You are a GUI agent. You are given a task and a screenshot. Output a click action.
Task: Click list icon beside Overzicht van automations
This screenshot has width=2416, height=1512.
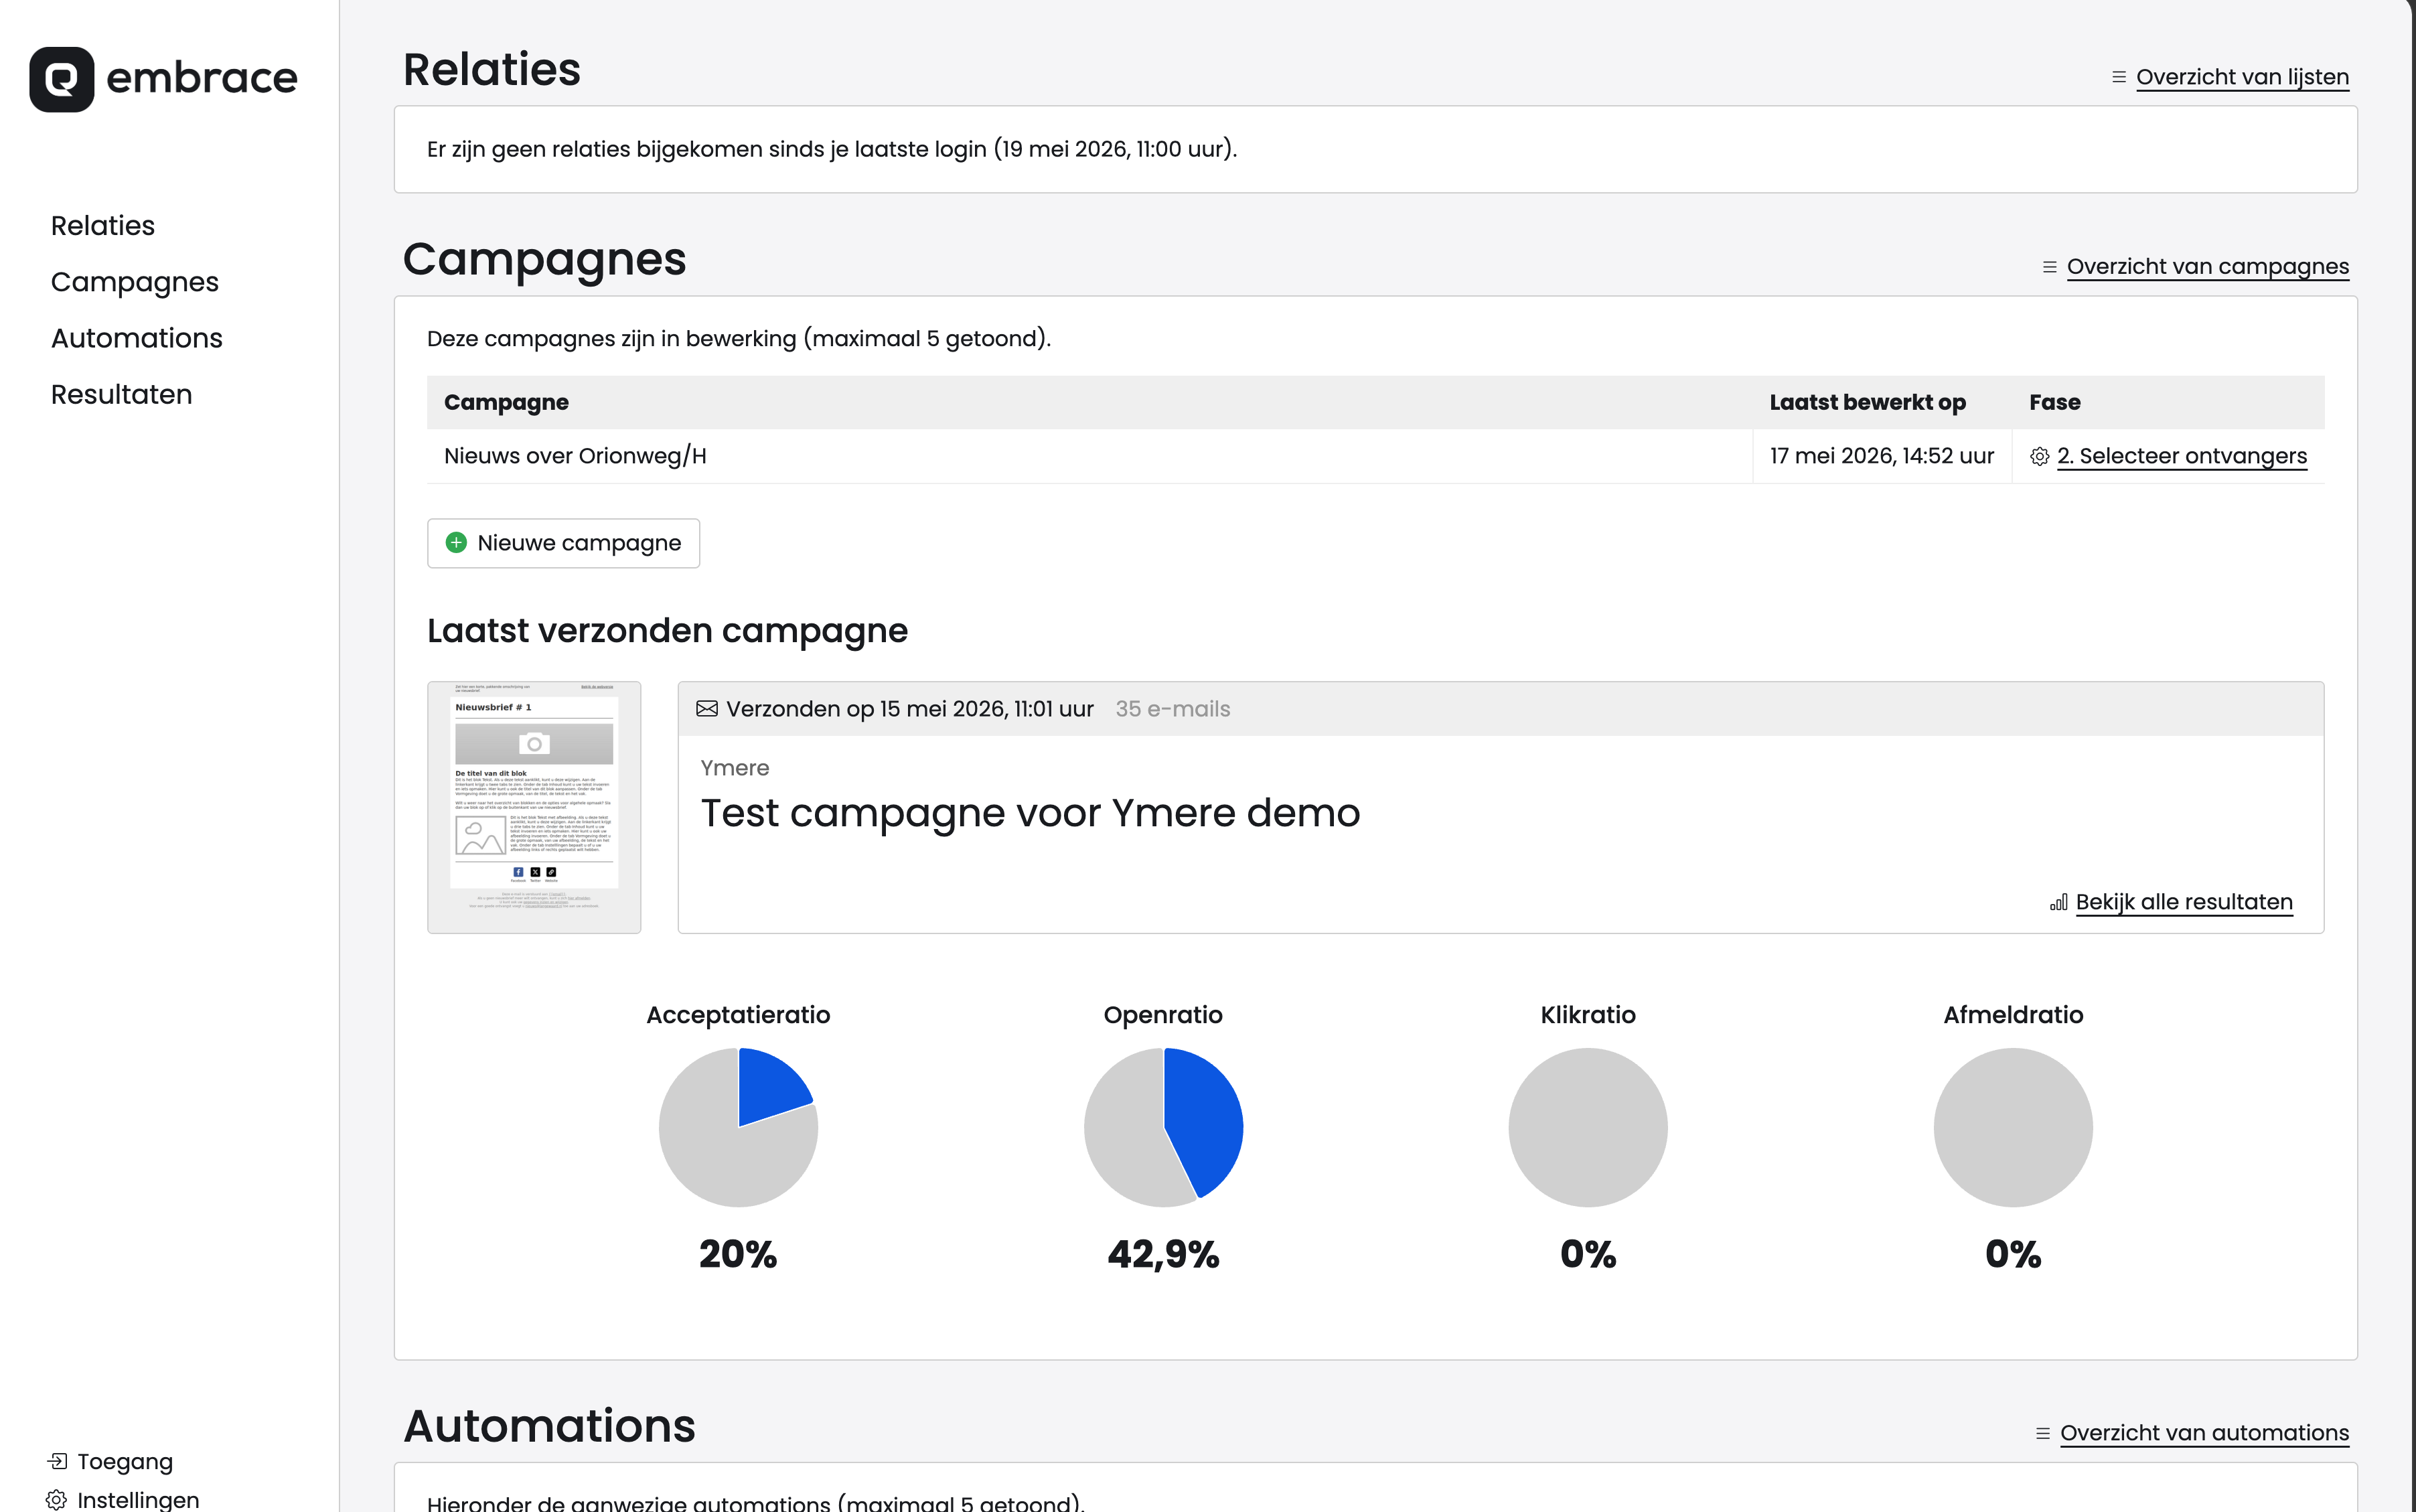(x=2042, y=1433)
